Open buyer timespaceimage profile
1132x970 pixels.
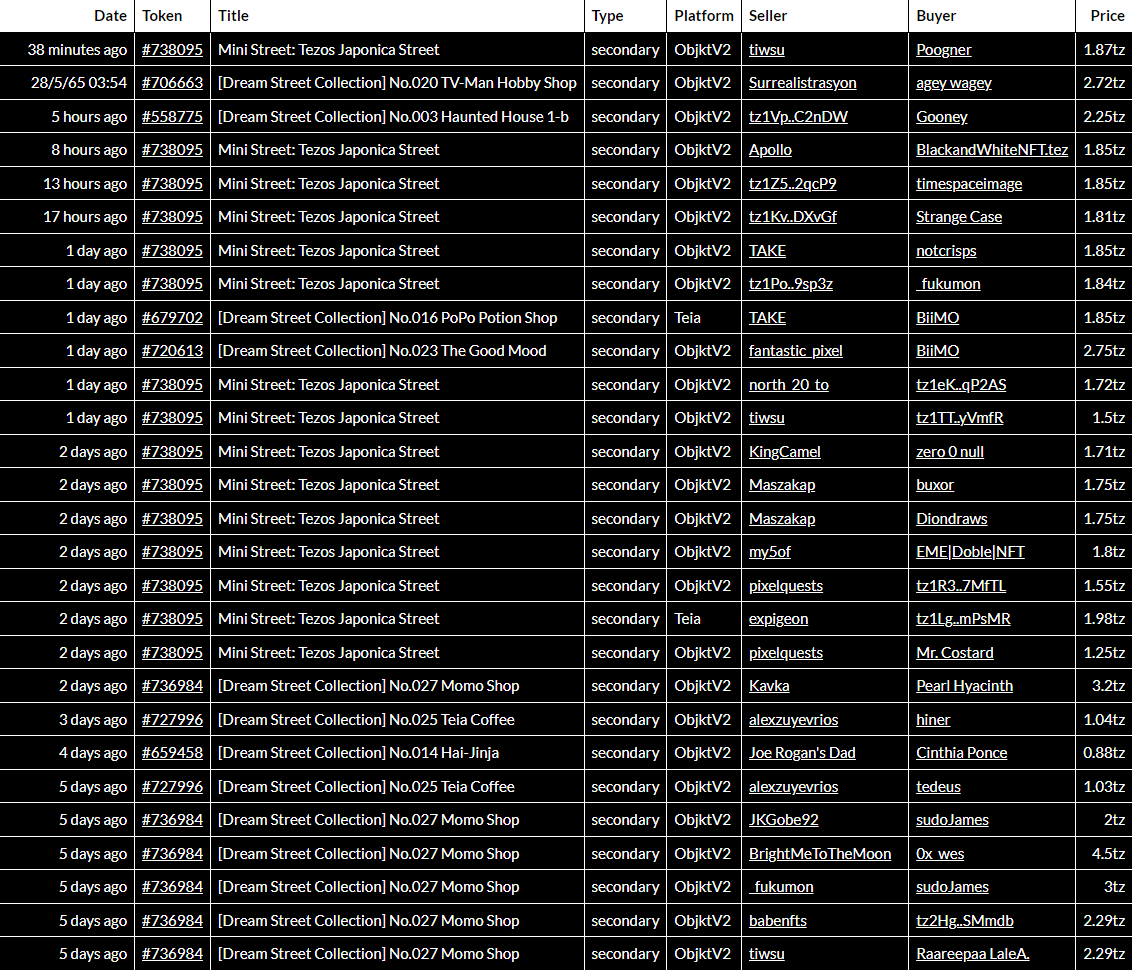969,183
